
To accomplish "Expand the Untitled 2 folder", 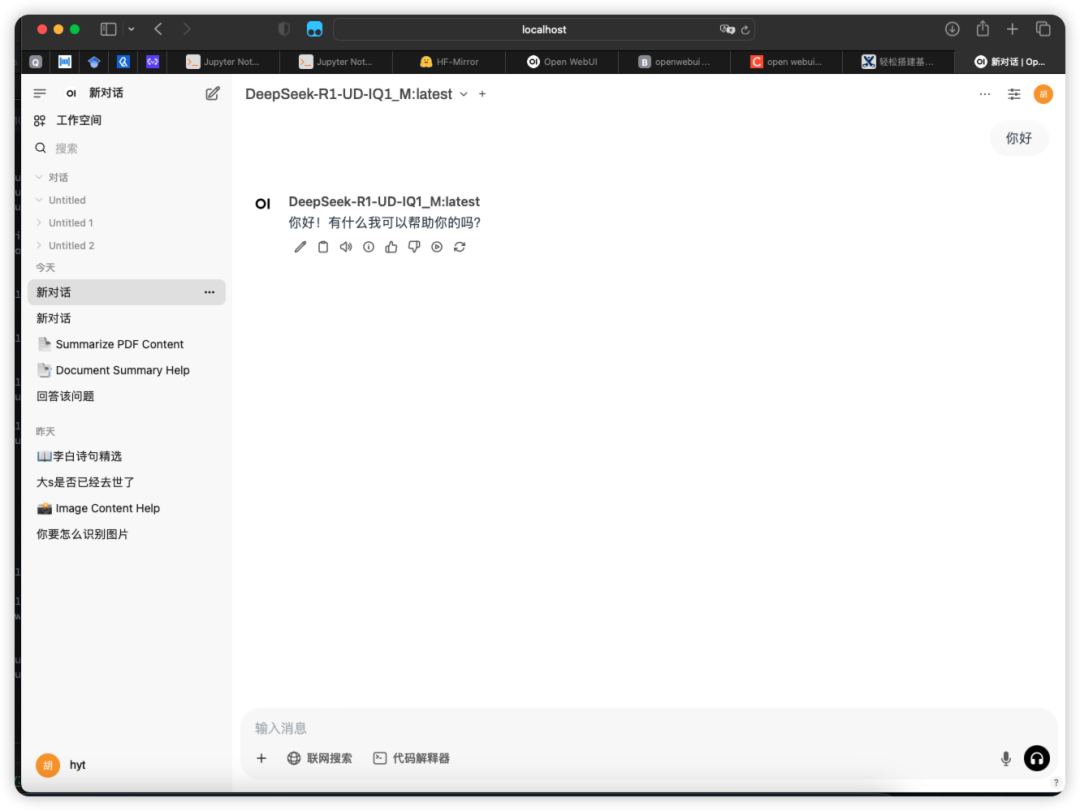I will click(x=65, y=246).
